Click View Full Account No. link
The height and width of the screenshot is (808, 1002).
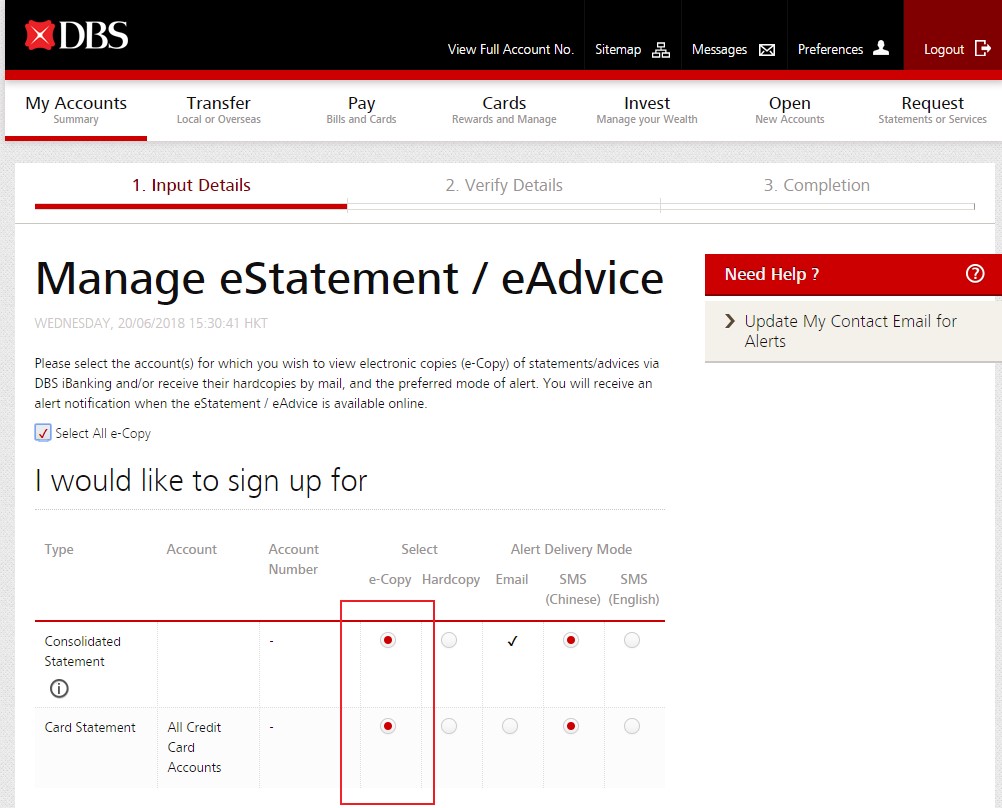pos(510,49)
